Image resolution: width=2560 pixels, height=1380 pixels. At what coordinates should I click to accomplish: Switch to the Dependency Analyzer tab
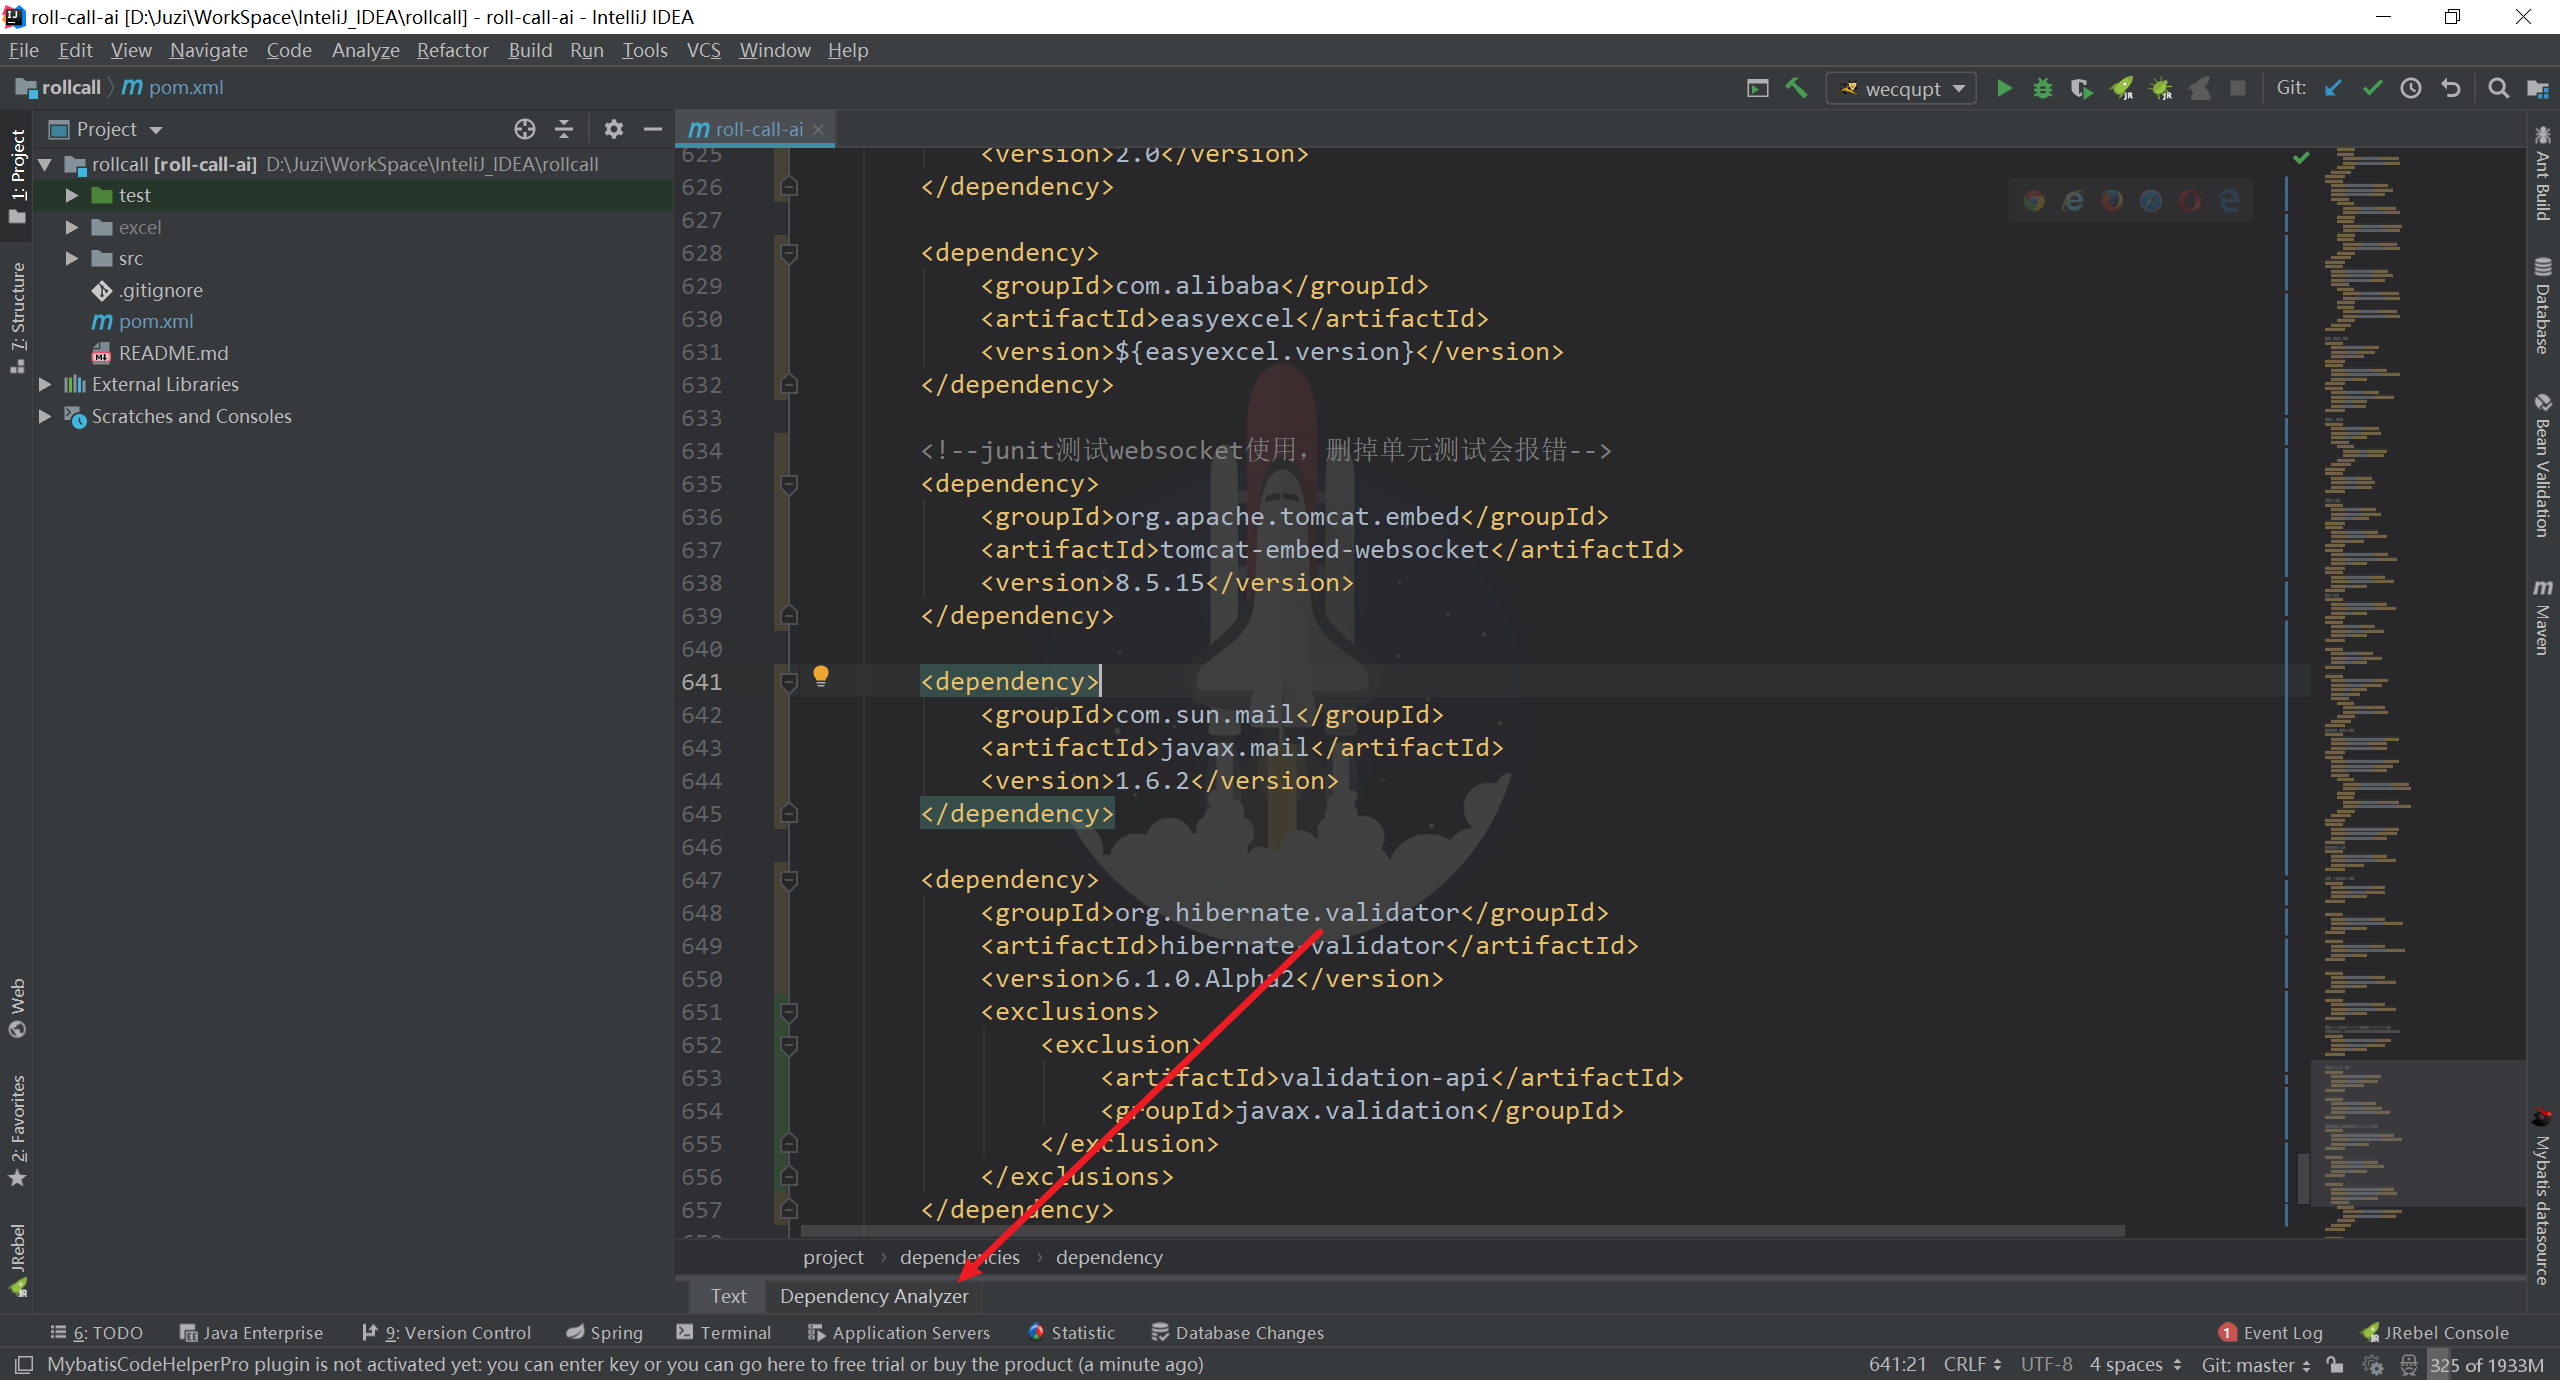[874, 1296]
